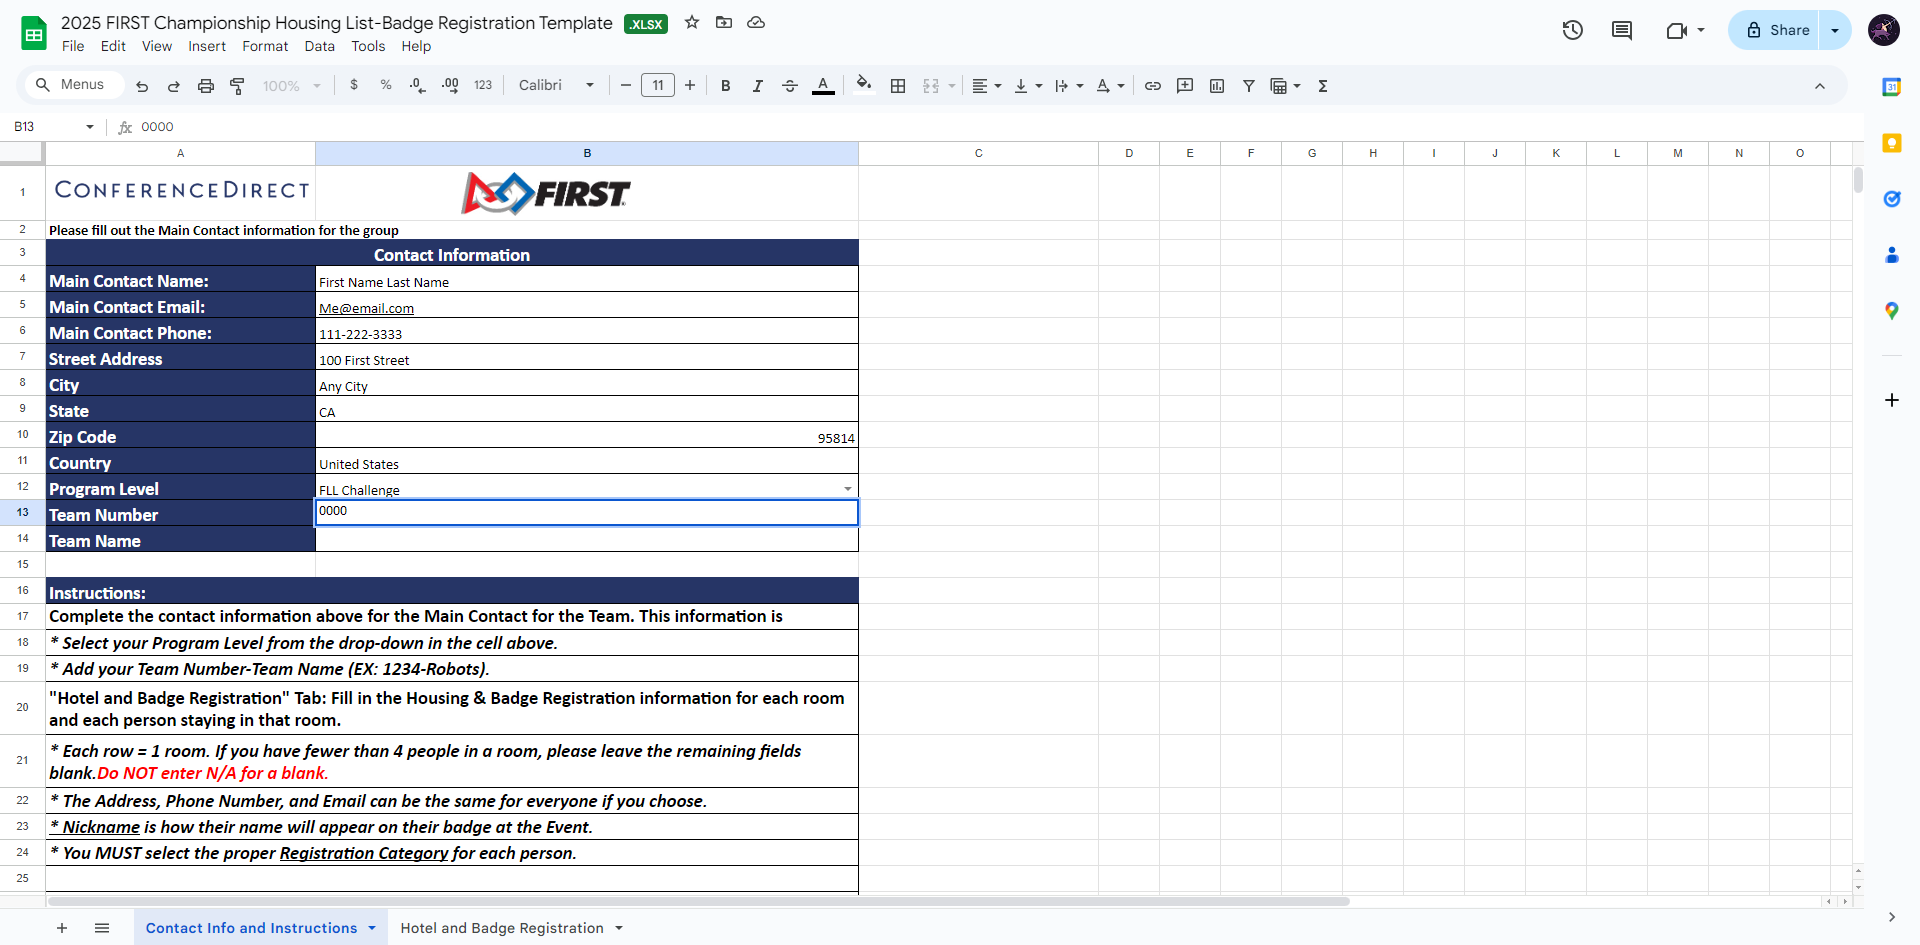
Task: Open the Format menu
Action: click(x=265, y=46)
